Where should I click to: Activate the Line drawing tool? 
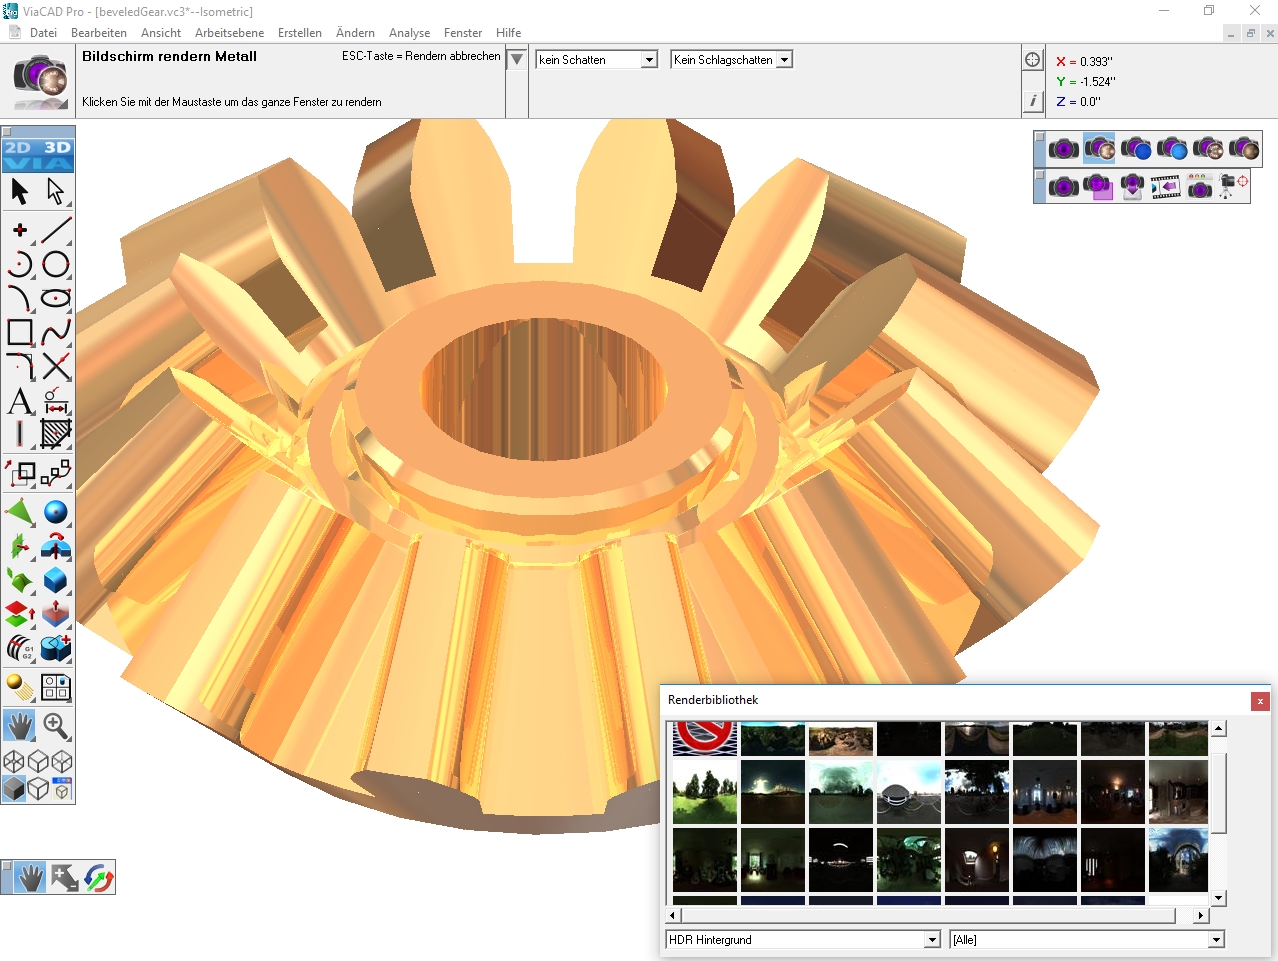click(x=56, y=228)
